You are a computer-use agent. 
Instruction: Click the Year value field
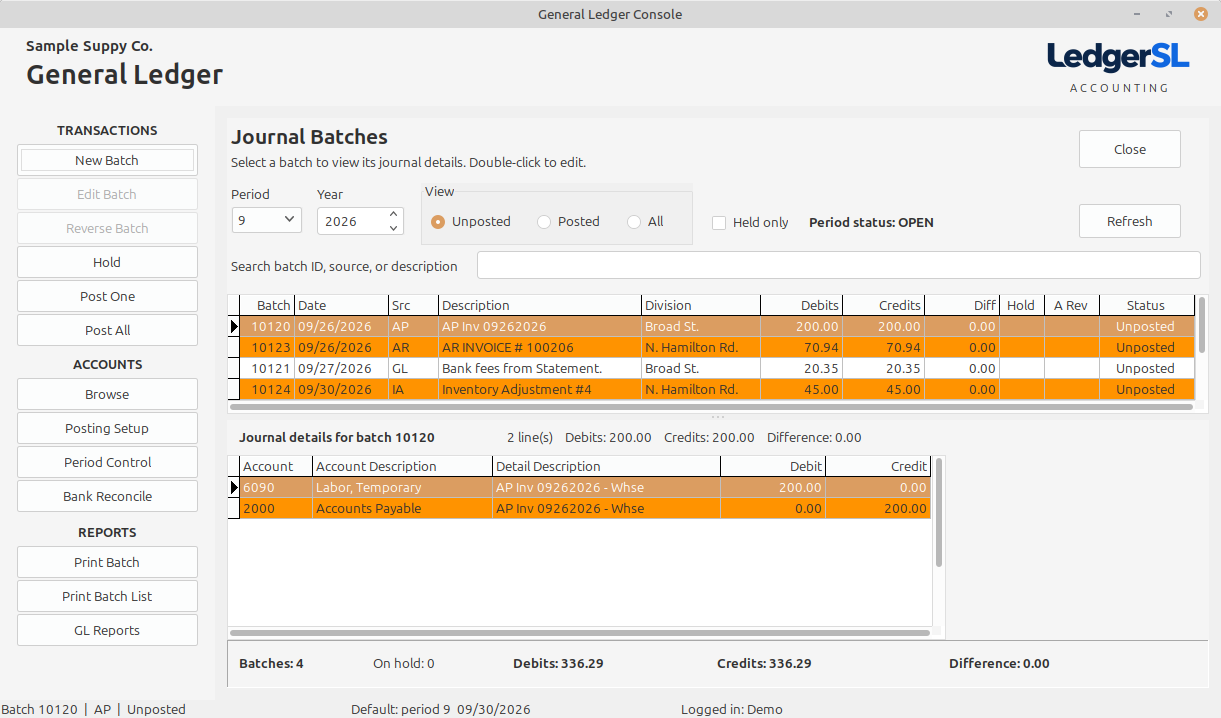tap(351, 221)
